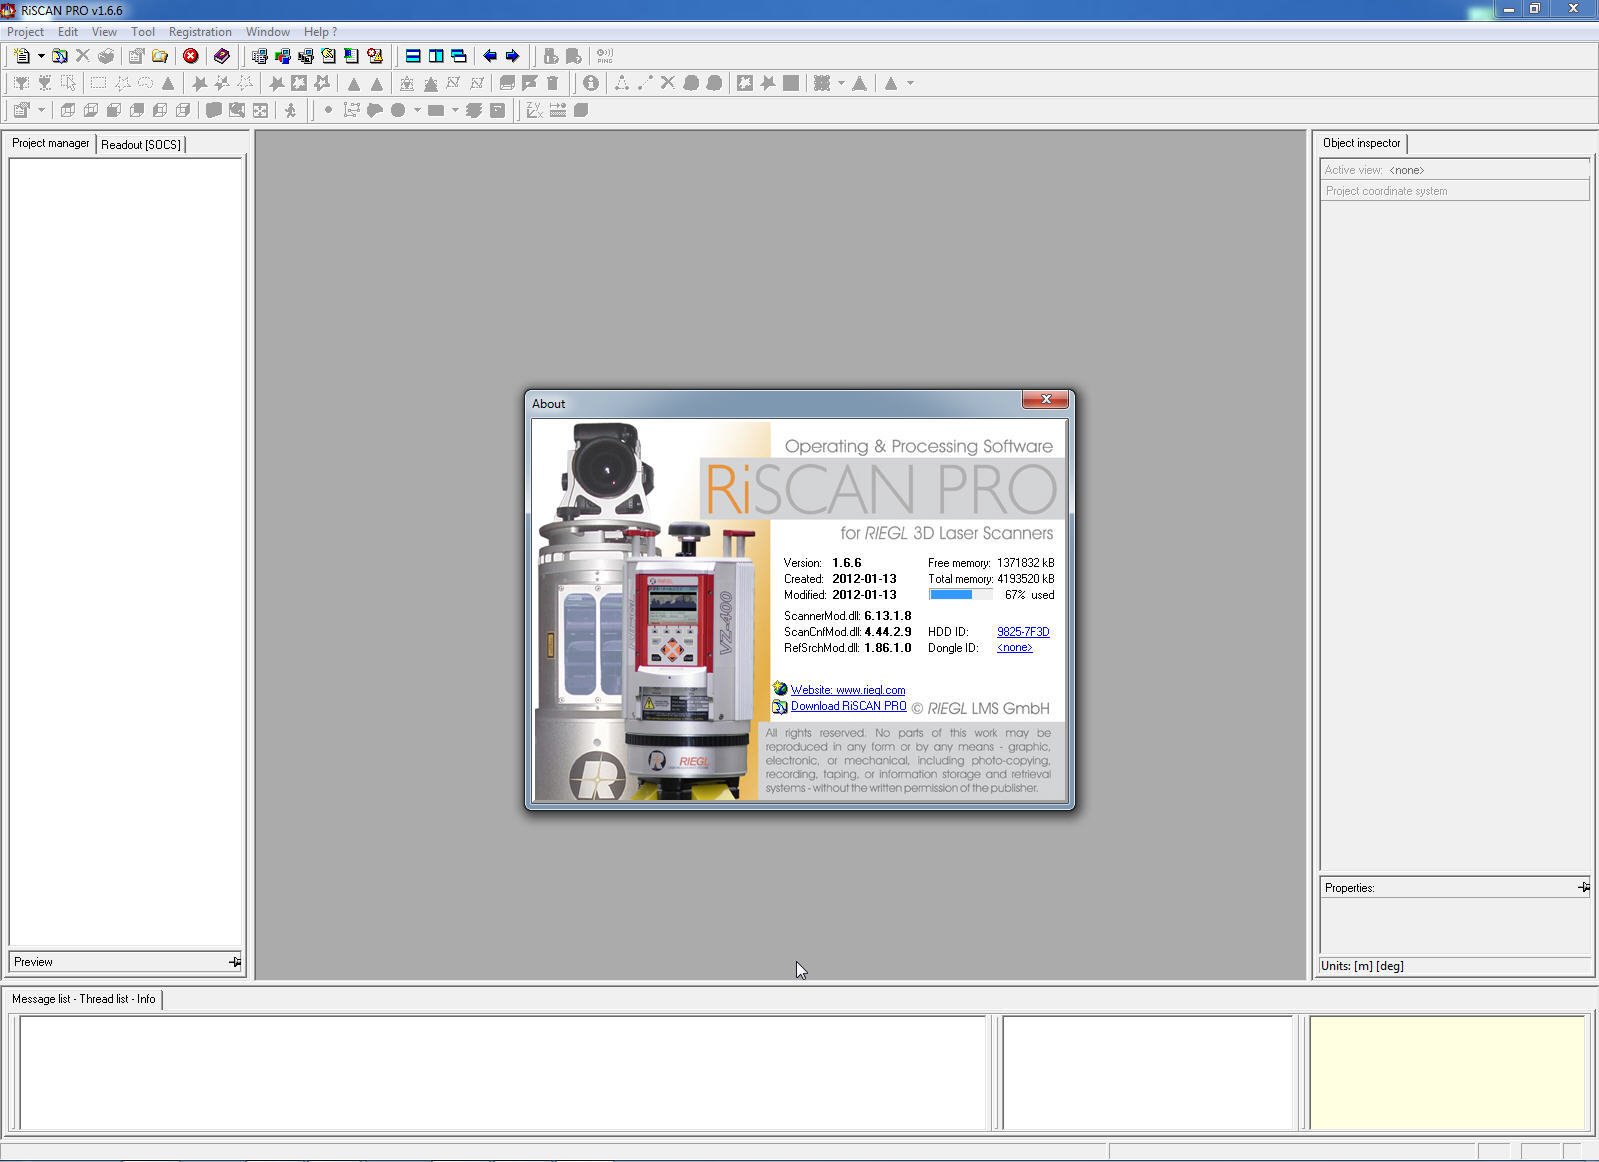Viewport: 1599px width, 1162px height.
Task: Pin the Preview panel expander
Action: (x=235, y=962)
